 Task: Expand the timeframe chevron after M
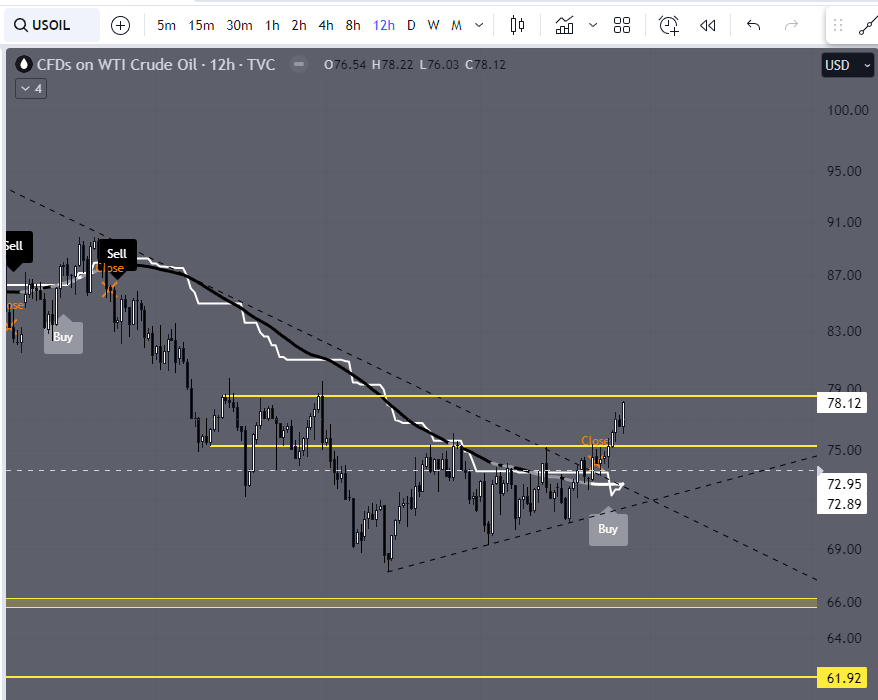(x=476, y=25)
